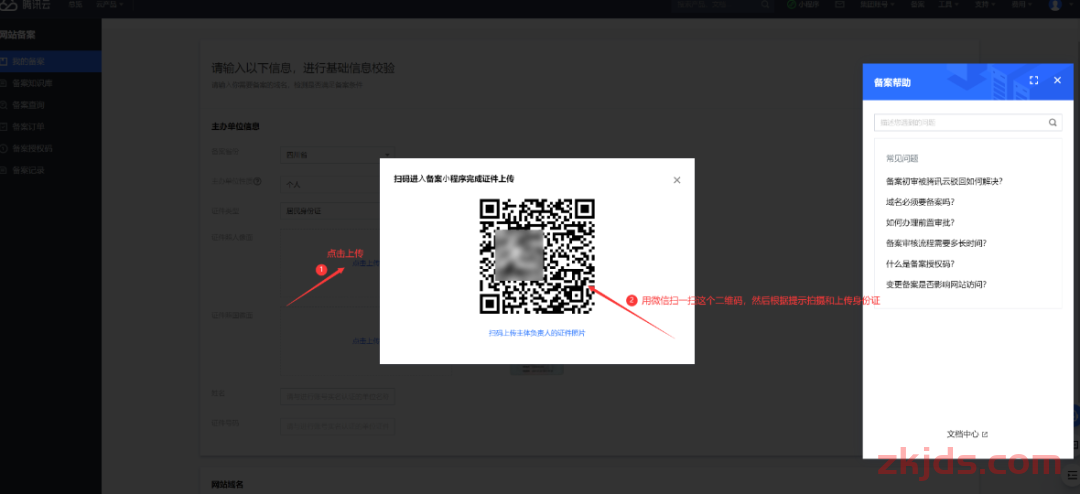Click the 主办单位信息 section heading

click(x=235, y=127)
